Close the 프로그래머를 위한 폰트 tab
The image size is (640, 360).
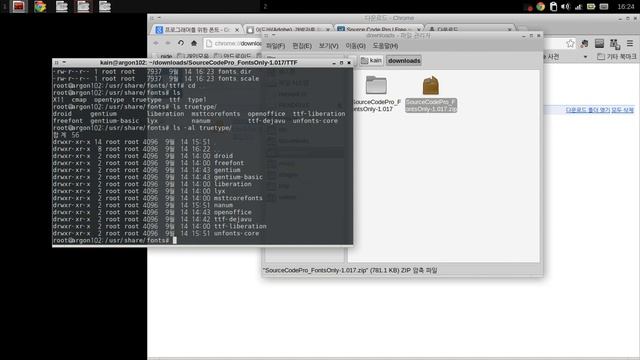click(237, 30)
